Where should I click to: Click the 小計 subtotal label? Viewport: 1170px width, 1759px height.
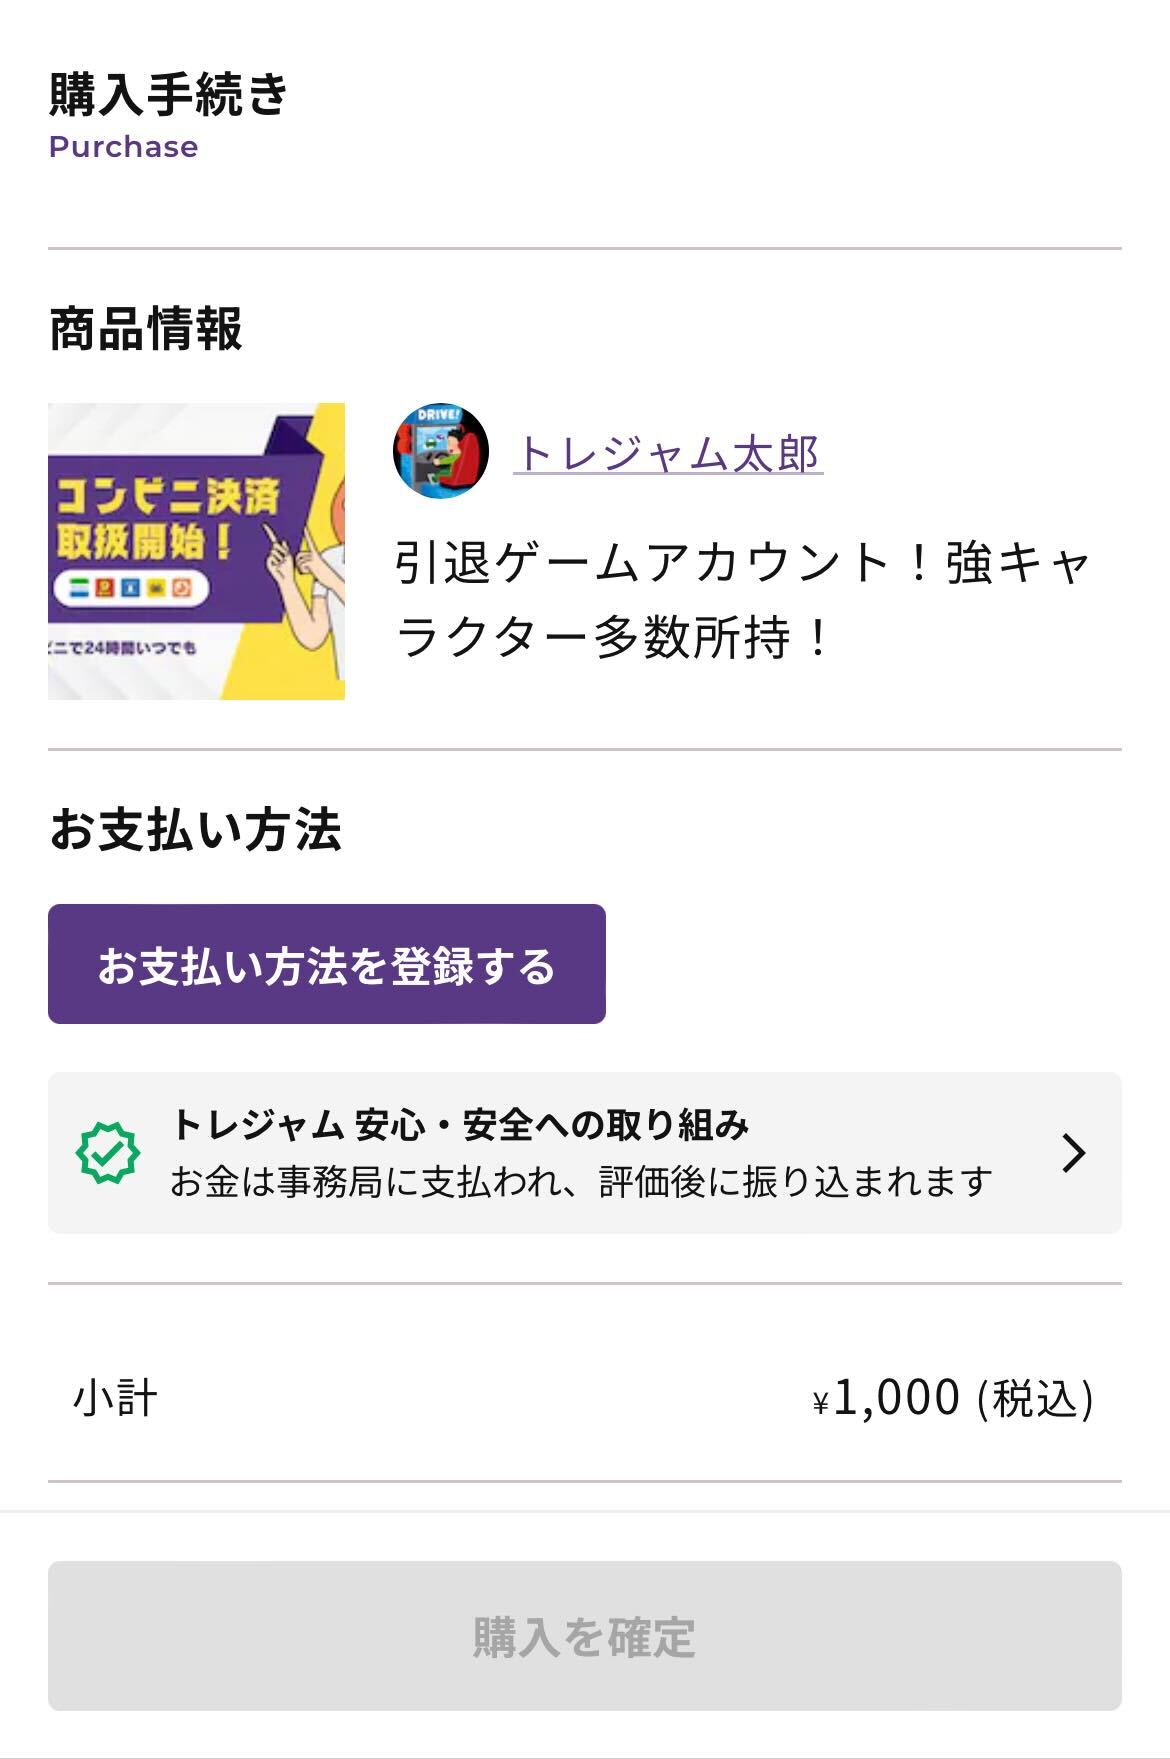[x=115, y=1398]
